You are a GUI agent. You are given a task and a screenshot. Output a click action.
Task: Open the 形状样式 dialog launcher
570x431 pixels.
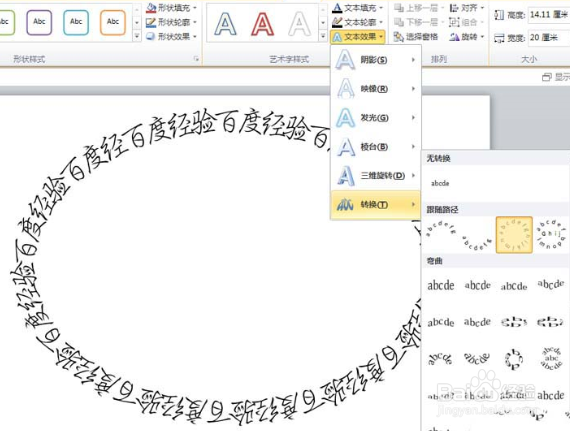point(196,59)
